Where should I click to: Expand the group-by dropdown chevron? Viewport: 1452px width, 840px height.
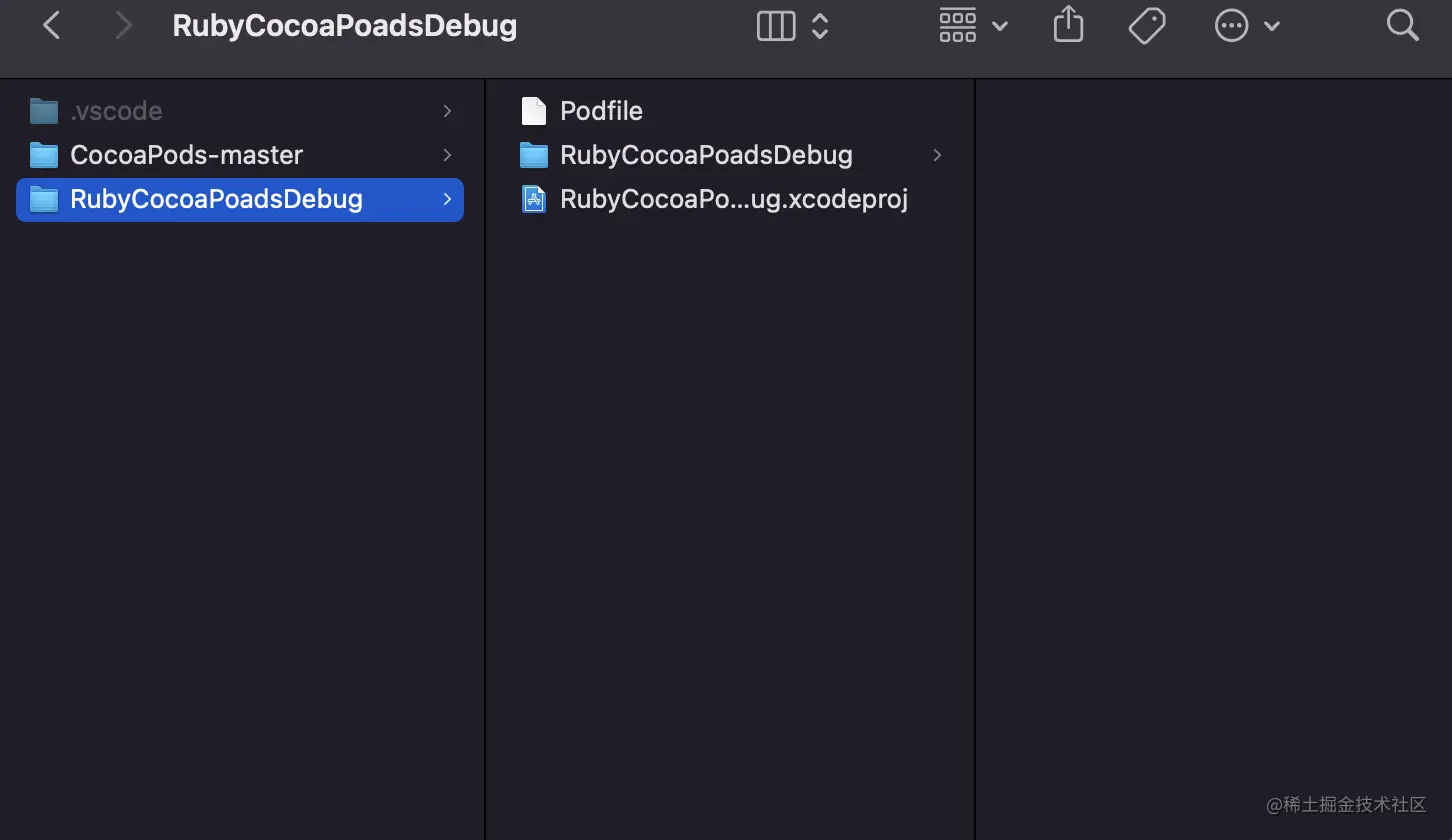point(1000,26)
